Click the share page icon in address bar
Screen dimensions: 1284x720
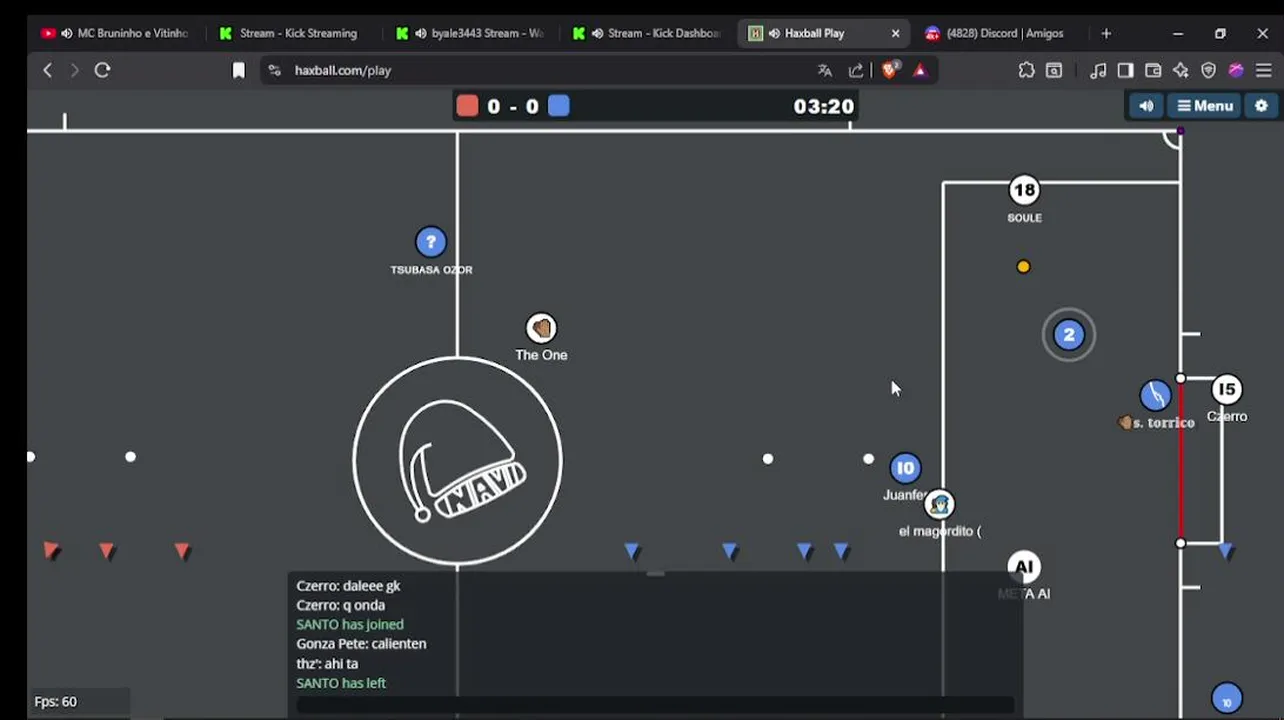tap(856, 70)
